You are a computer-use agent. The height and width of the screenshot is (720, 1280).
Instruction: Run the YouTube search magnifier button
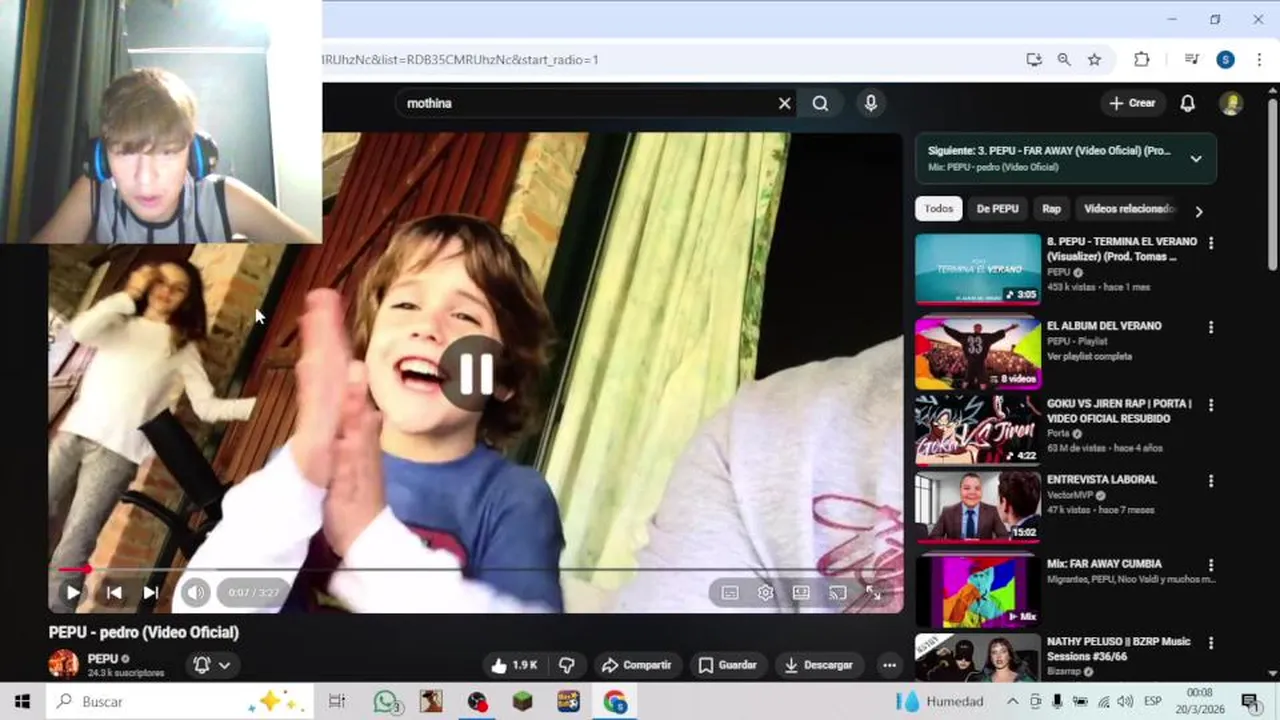coord(820,103)
